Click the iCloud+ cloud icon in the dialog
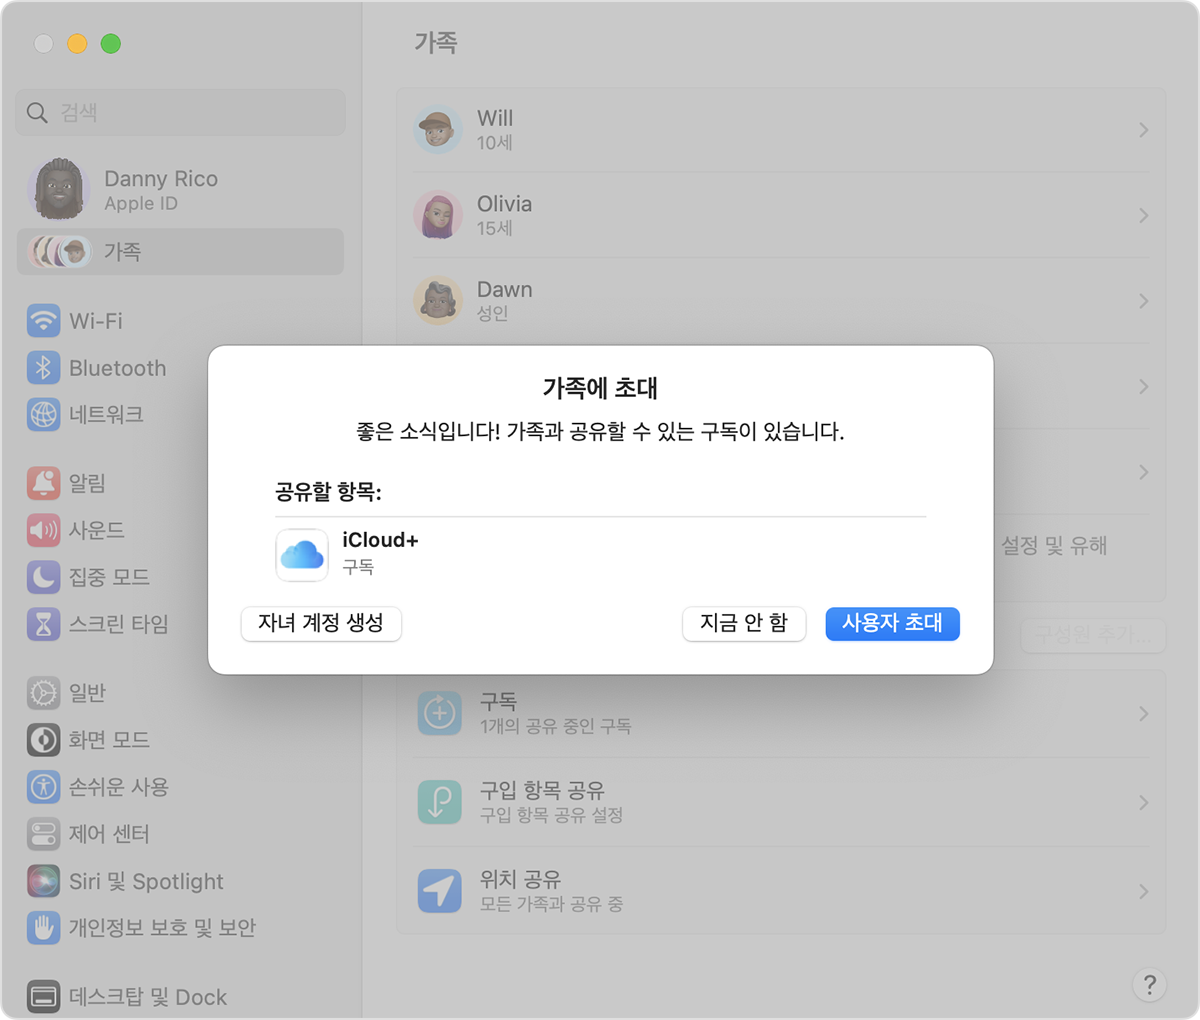The height and width of the screenshot is (1020, 1200). [302, 553]
